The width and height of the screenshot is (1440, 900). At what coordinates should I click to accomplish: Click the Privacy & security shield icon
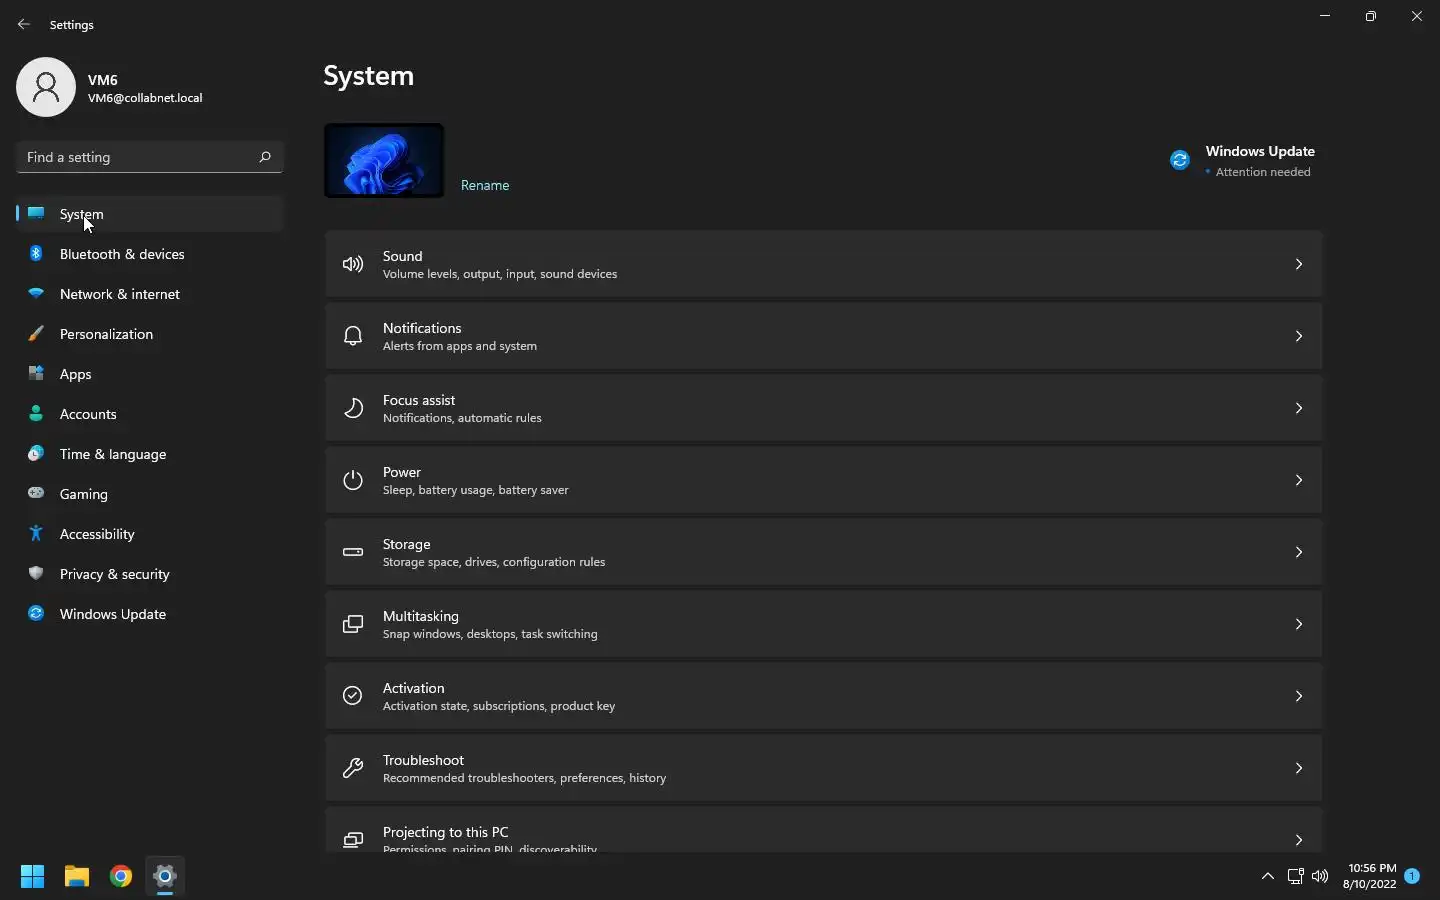coord(36,574)
